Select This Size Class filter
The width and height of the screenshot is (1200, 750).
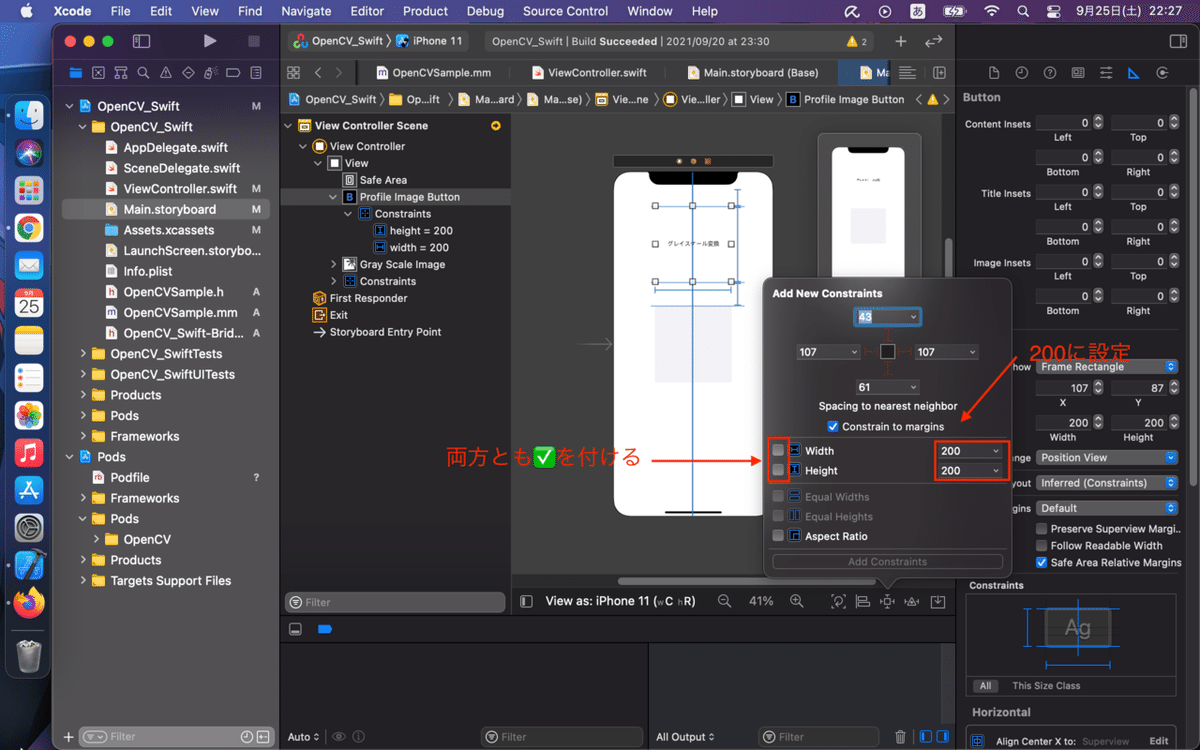point(1046,686)
